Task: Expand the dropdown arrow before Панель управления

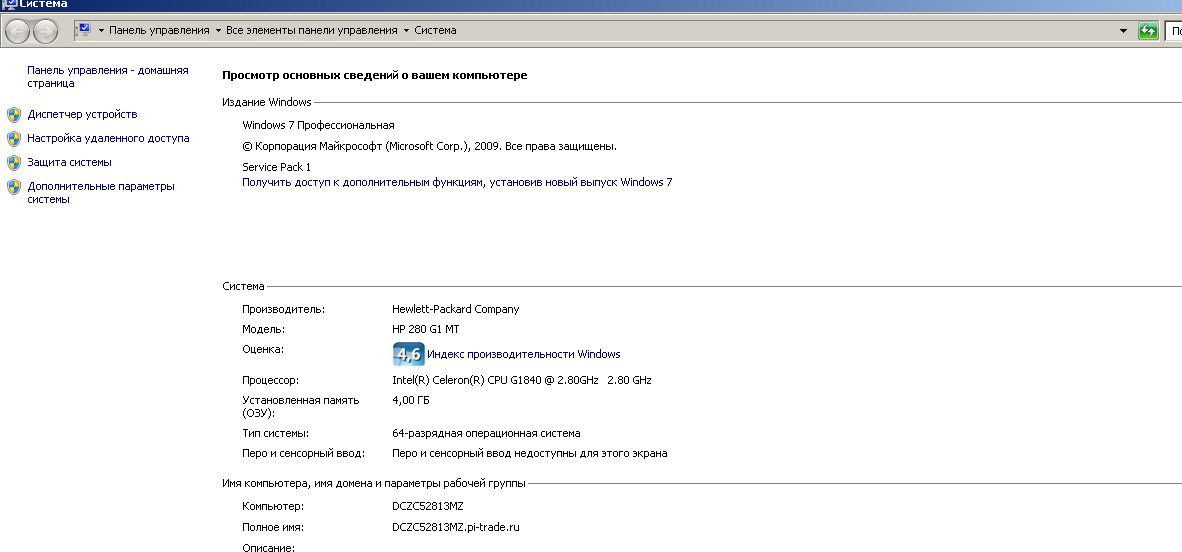Action: point(101,31)
